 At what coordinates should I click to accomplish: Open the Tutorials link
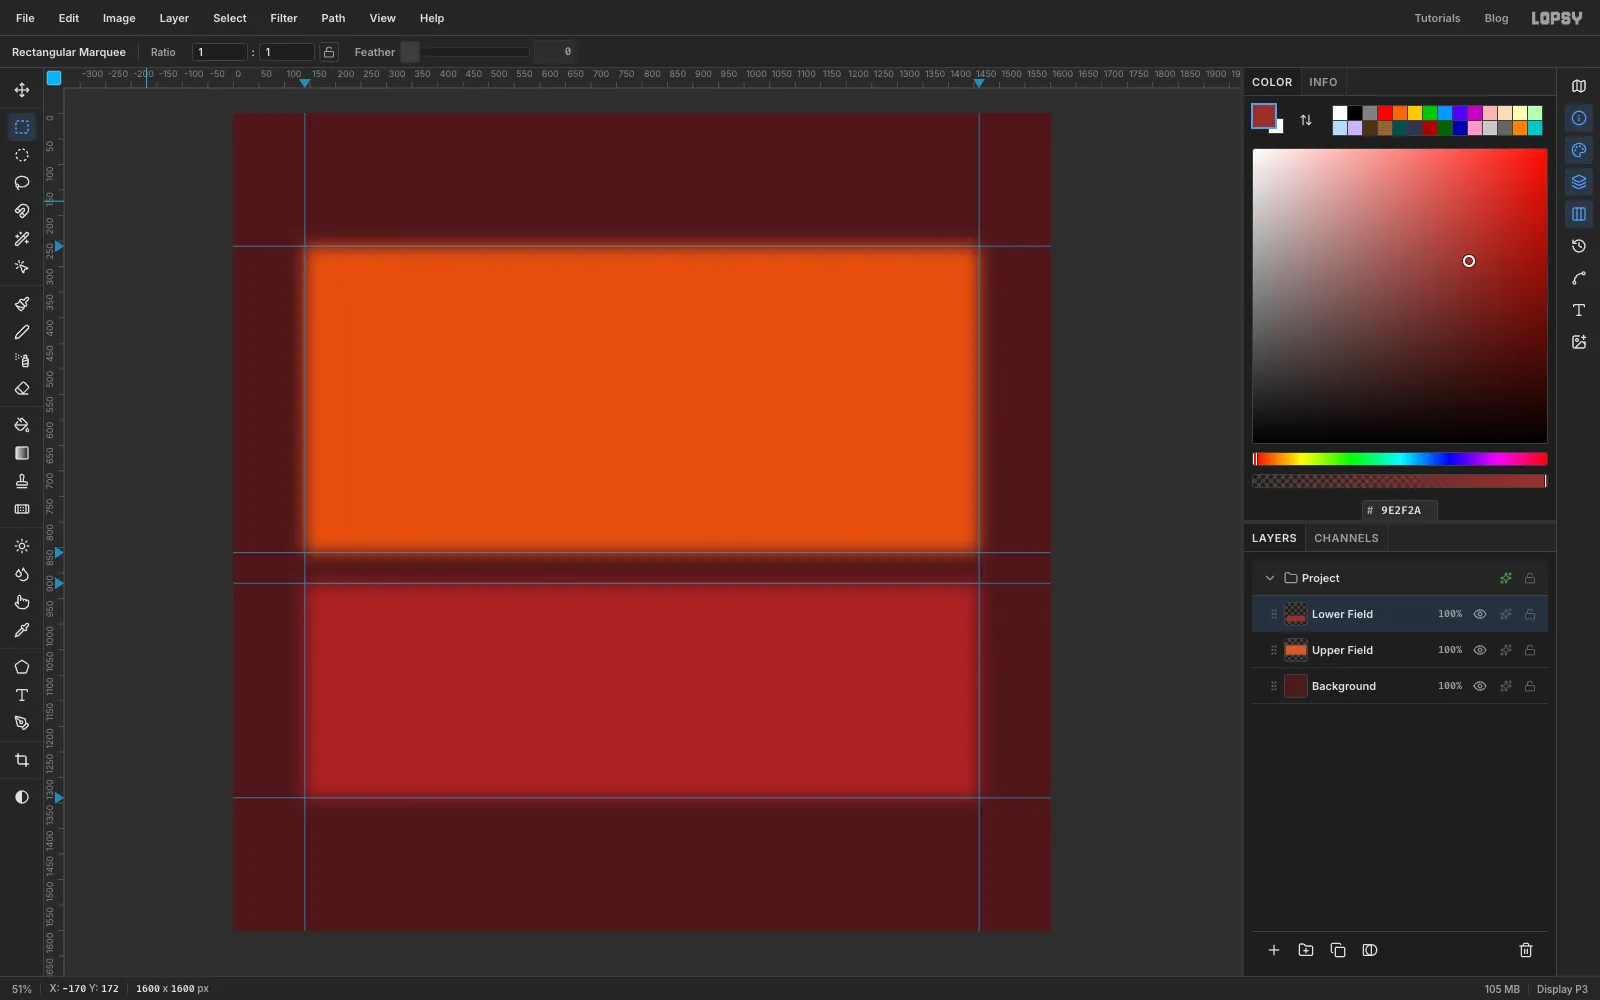(x=1437, y=18)
